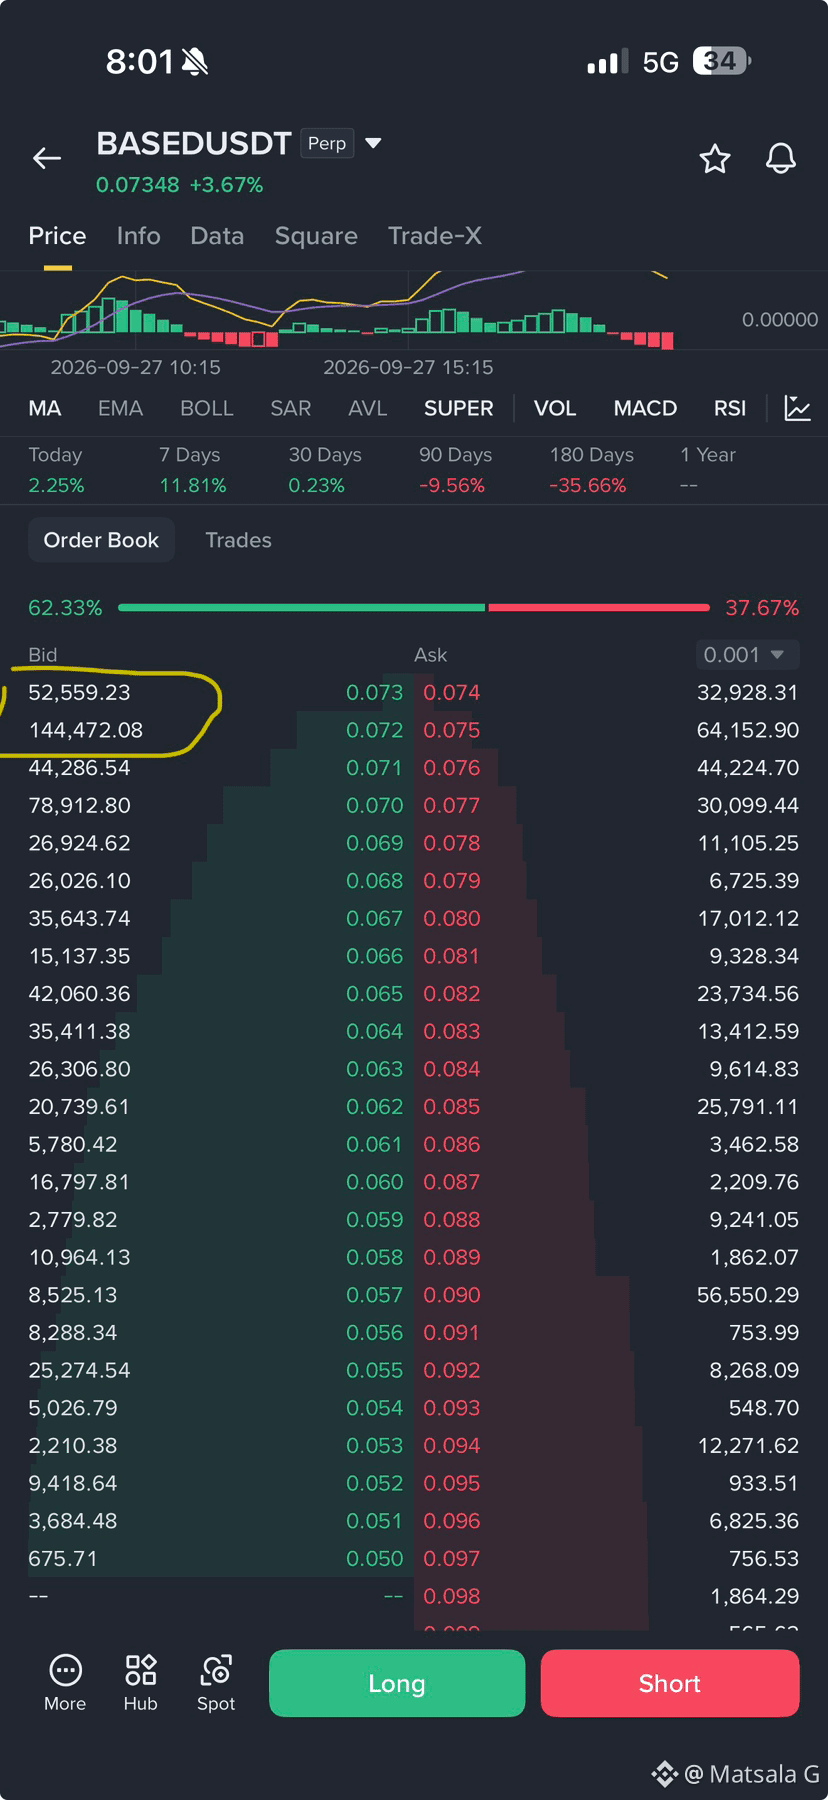Open chart indicator settings icon
The image size is (828, 1800).
(x=797, y=408)
